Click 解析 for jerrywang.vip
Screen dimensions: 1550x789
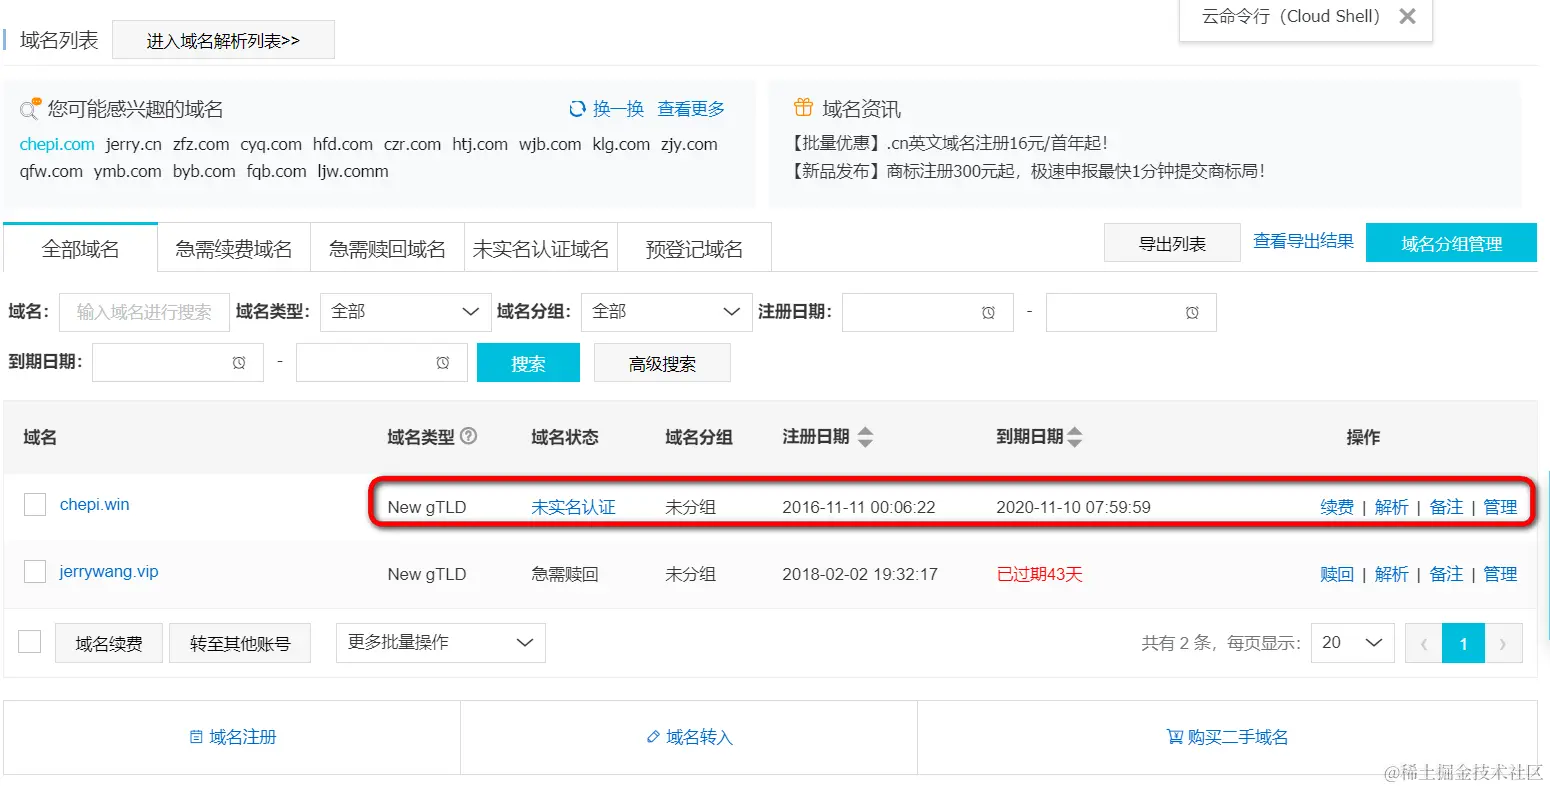coord(1391,574)
